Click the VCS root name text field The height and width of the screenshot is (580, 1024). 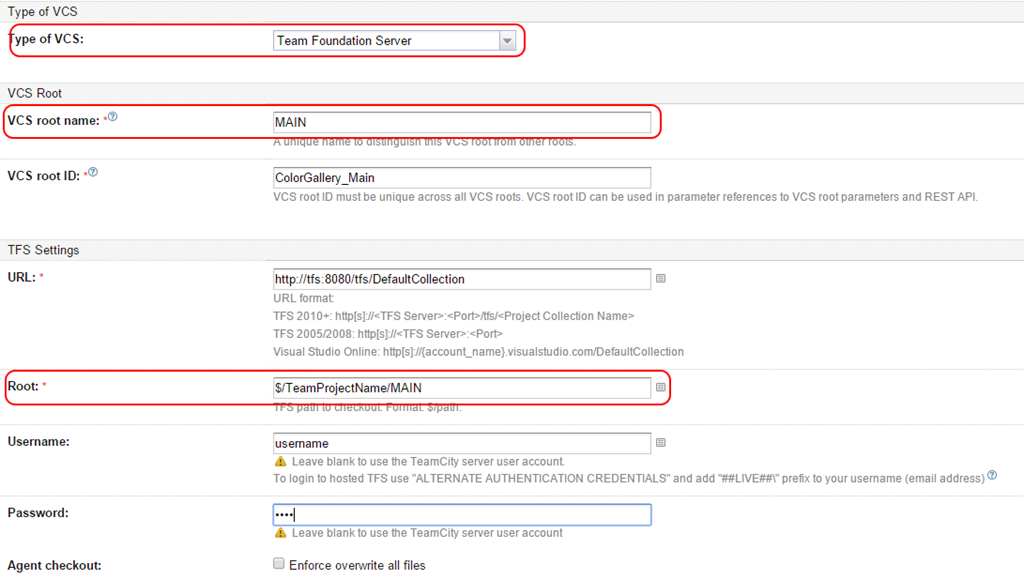click(x=462, y=122)
